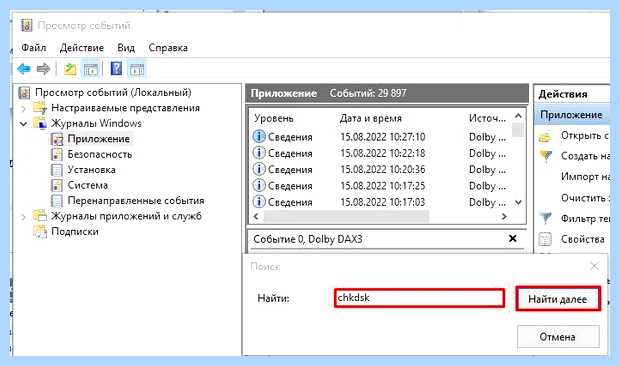Click Импорт настраиваемого представления action
Viewport: 620px width, 366px height.
click(x=585, y=177)
